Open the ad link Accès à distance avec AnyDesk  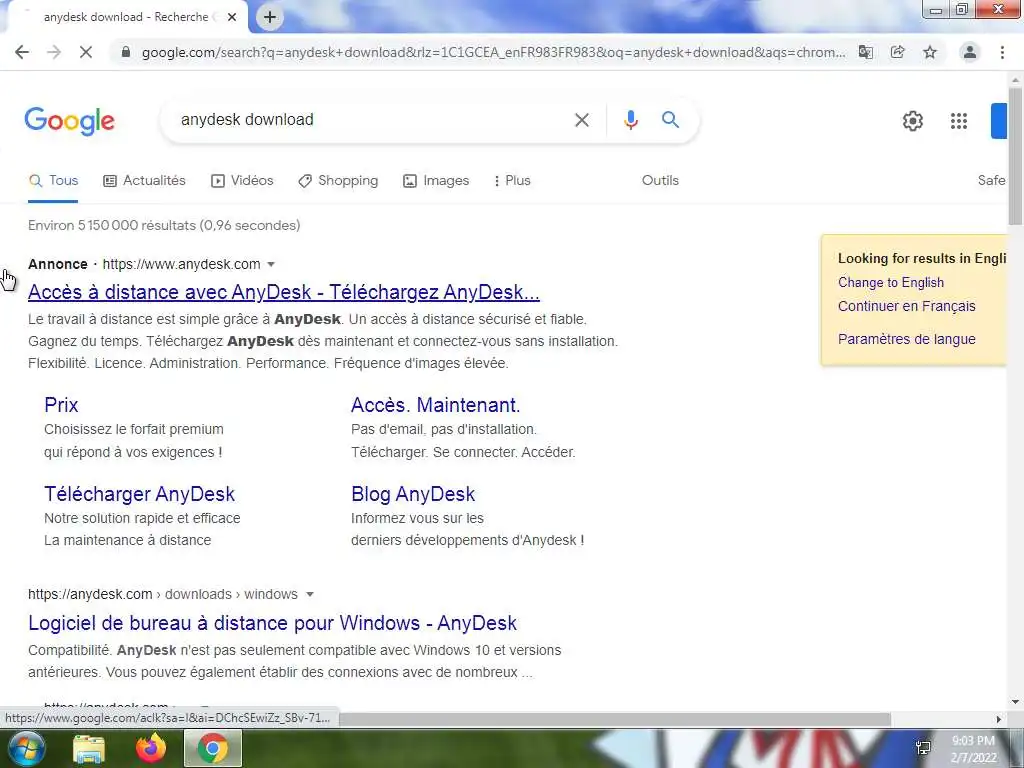click(x=284, y=292)
